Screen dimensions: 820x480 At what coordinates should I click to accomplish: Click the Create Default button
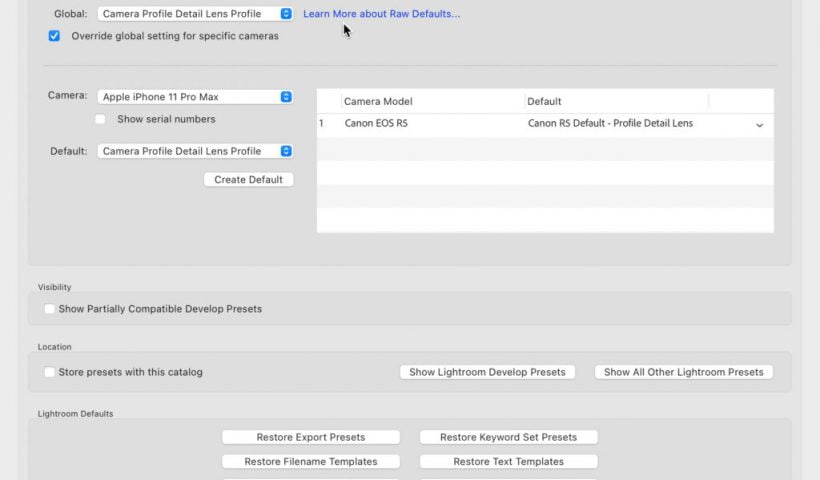pyautogui.click(x=248, y=180)
